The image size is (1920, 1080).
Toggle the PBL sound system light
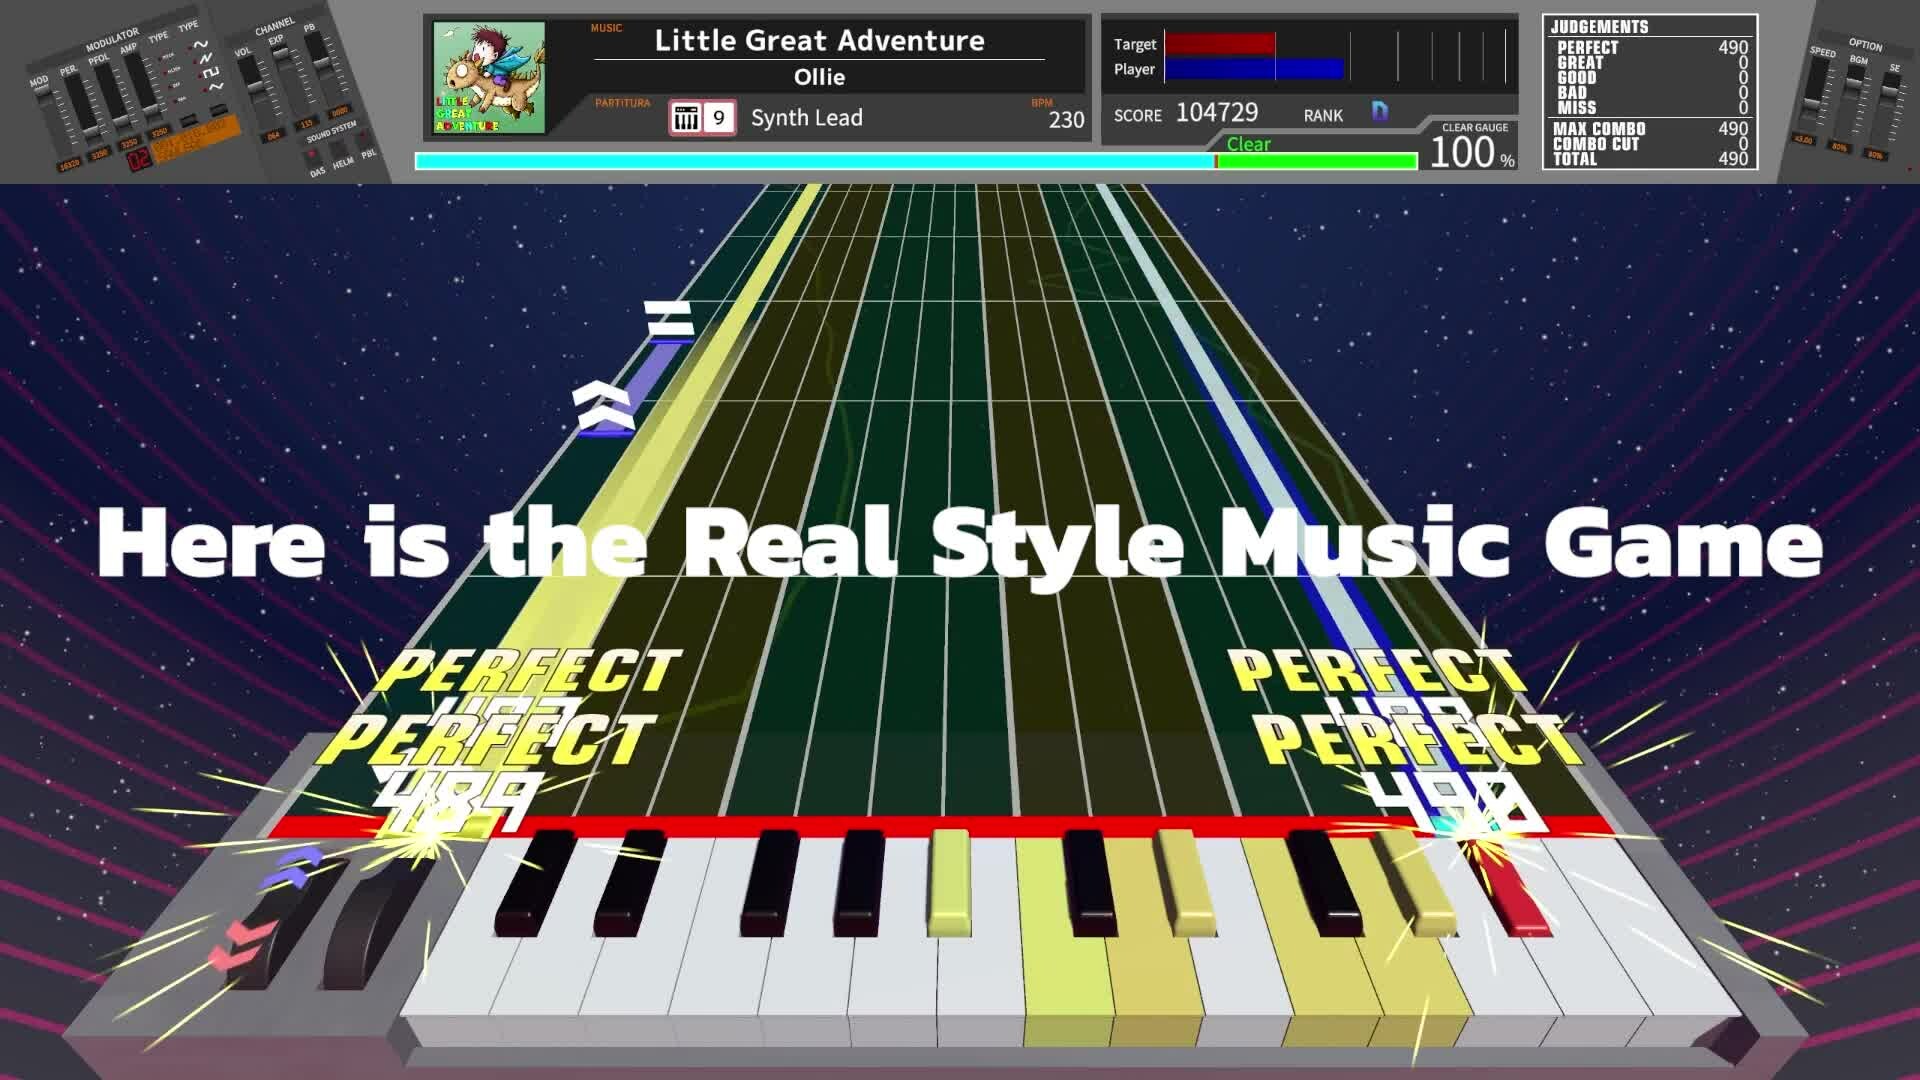[x=362, y=135]
